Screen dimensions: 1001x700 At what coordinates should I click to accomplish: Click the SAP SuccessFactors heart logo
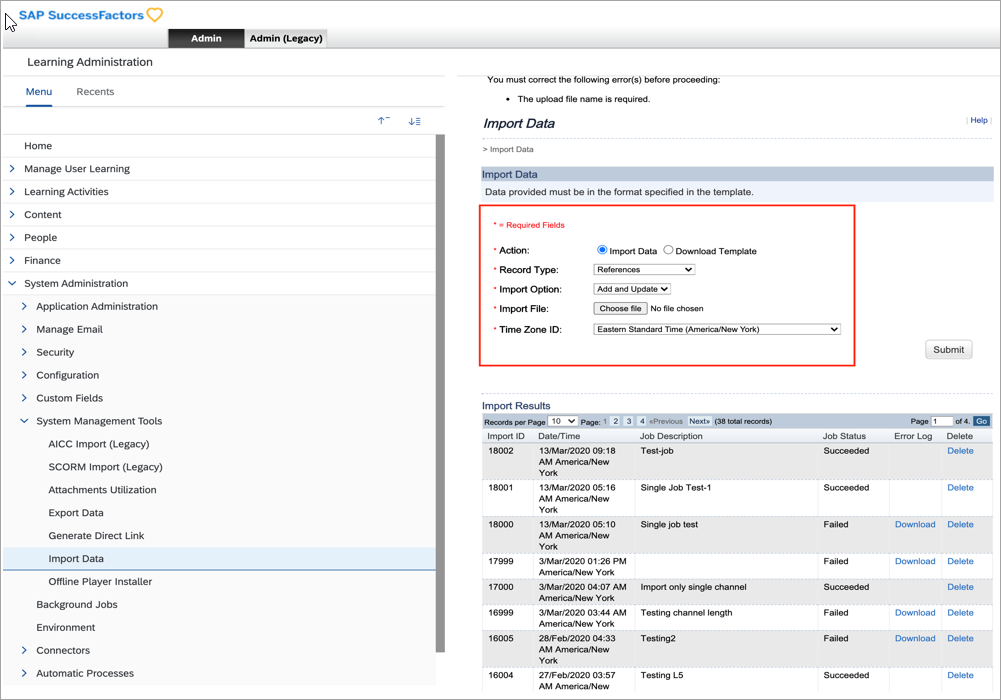pyautogui.click(x=154, y=15)
